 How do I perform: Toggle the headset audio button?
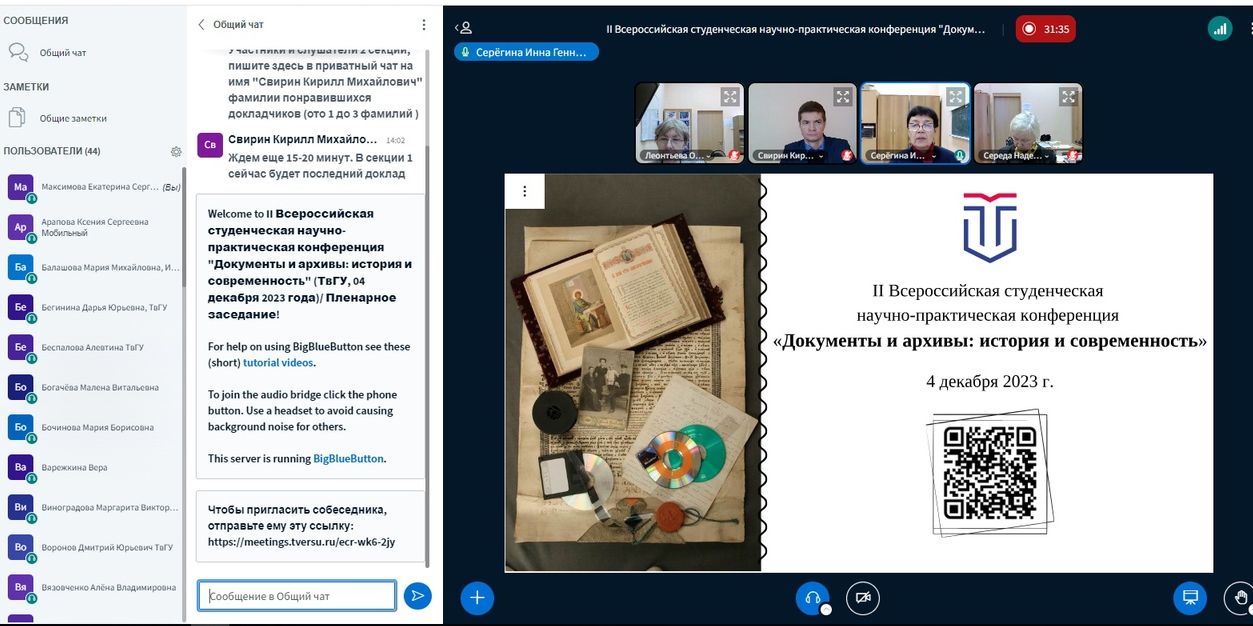tap(812, 597)
